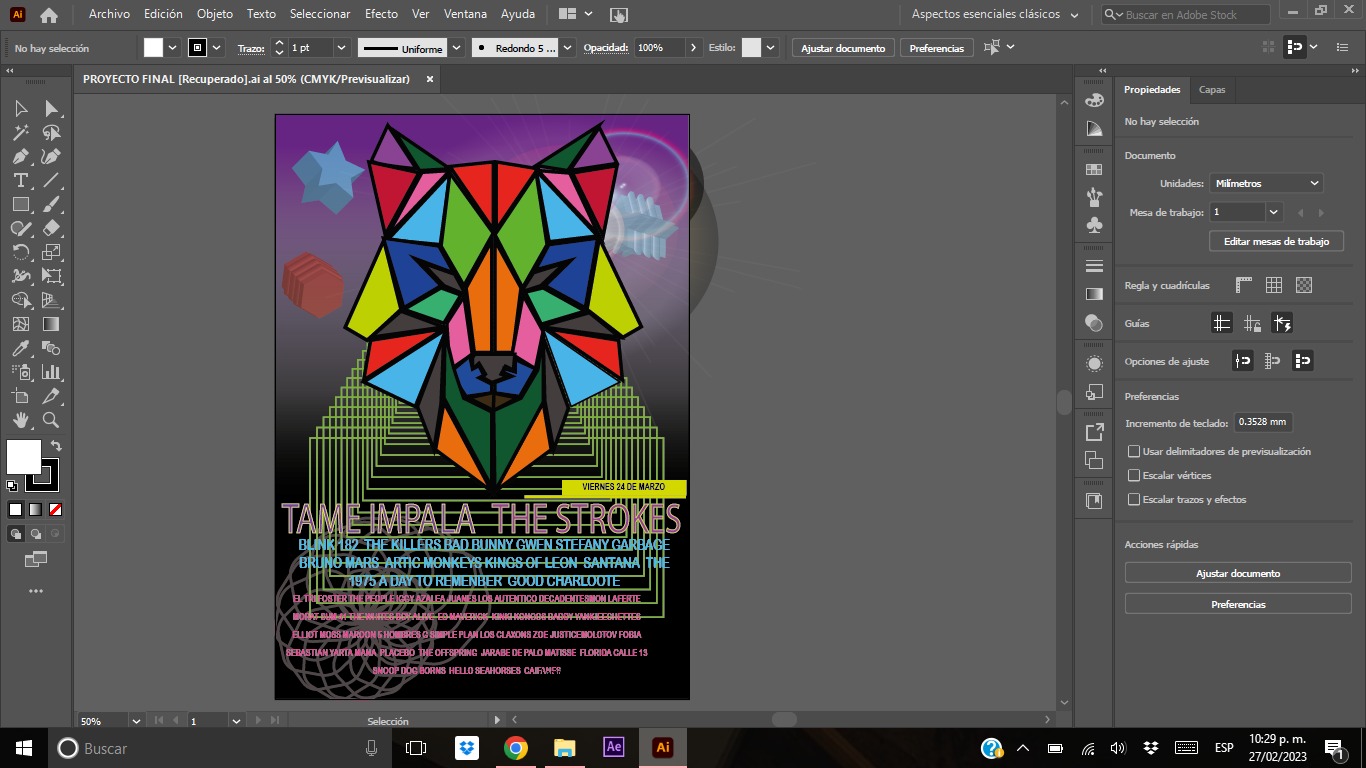Select the Curvature tool
The width and height of the screenshot is (1366, 768).
coord(51,156)
